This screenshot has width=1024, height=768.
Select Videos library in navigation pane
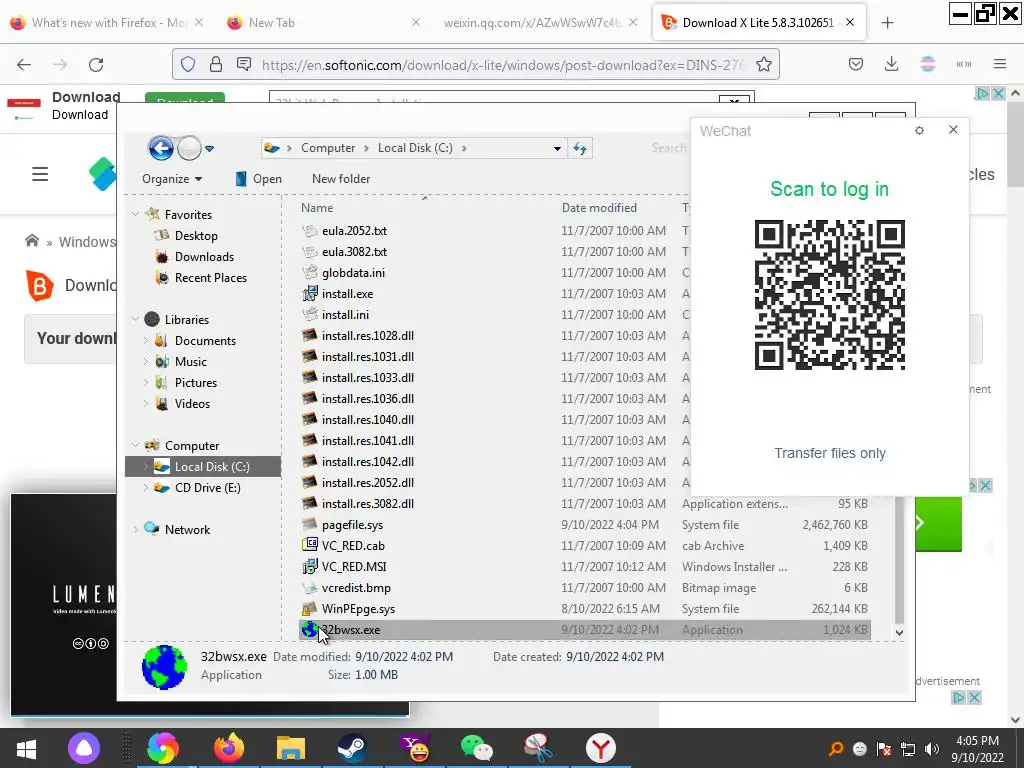pos(192,404)
